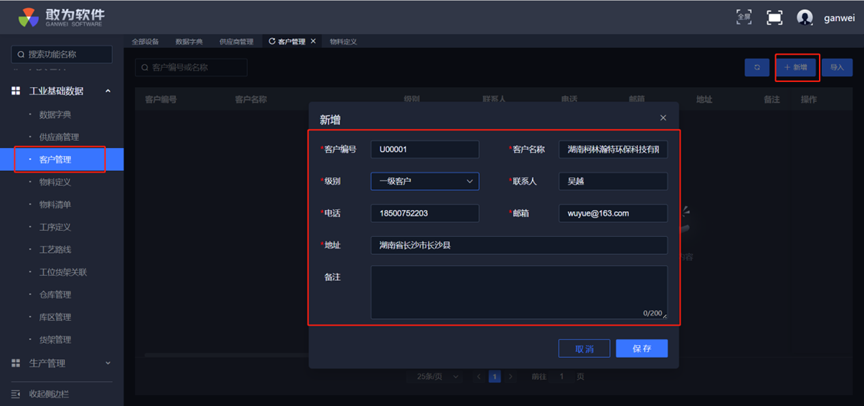864x406 pixels.
Task: Open 库区管理 in the sidebar
Action: [x=55, y=317]
